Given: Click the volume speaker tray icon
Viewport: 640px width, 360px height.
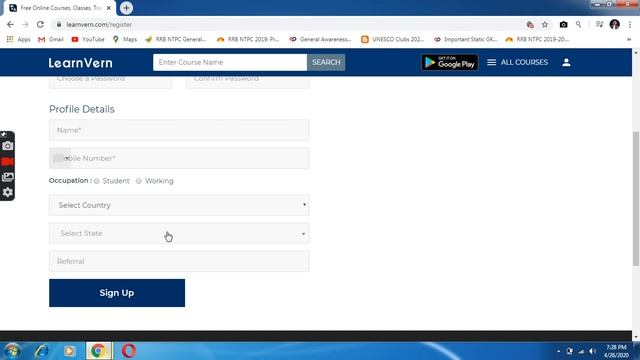Looking at the screenshot, I should (592, 351).
